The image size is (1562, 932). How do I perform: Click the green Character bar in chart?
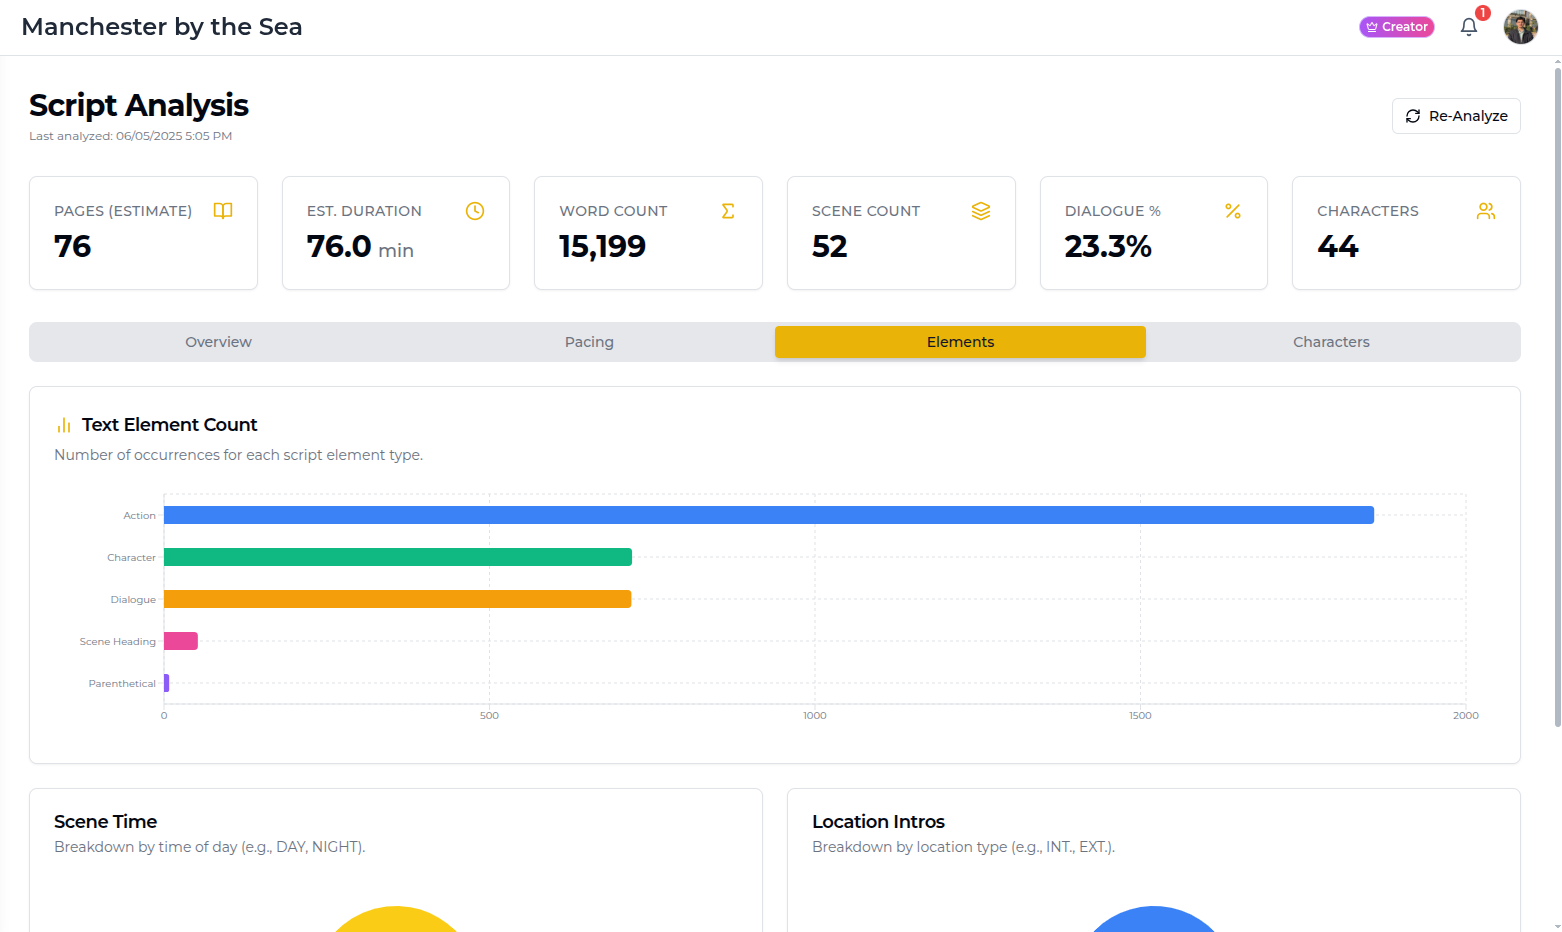(x=398, y=557)
